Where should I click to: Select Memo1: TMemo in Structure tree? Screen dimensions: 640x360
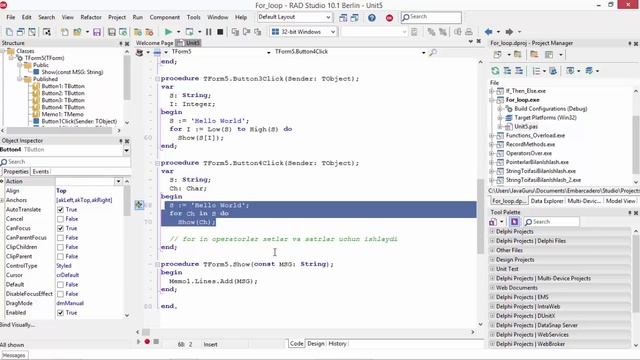(x=62, y=114)
